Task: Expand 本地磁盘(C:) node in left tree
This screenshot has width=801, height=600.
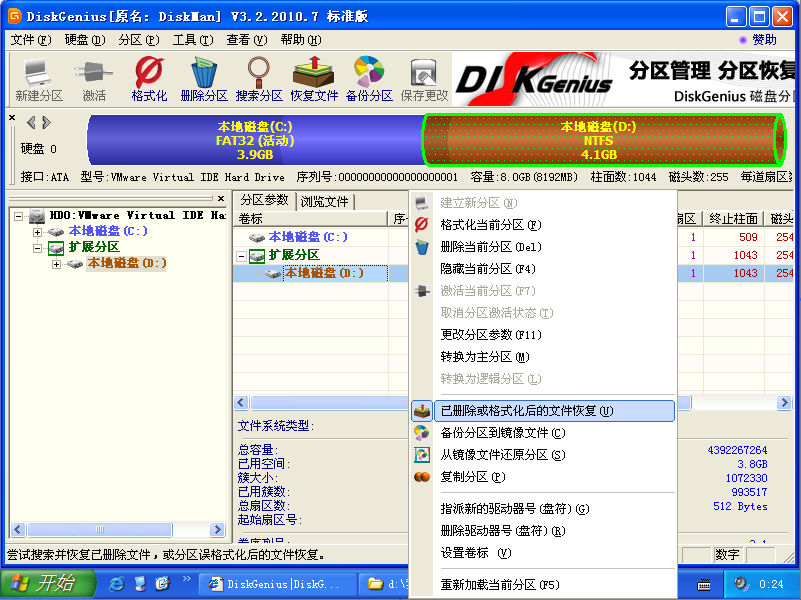Action: coord(38,232)
